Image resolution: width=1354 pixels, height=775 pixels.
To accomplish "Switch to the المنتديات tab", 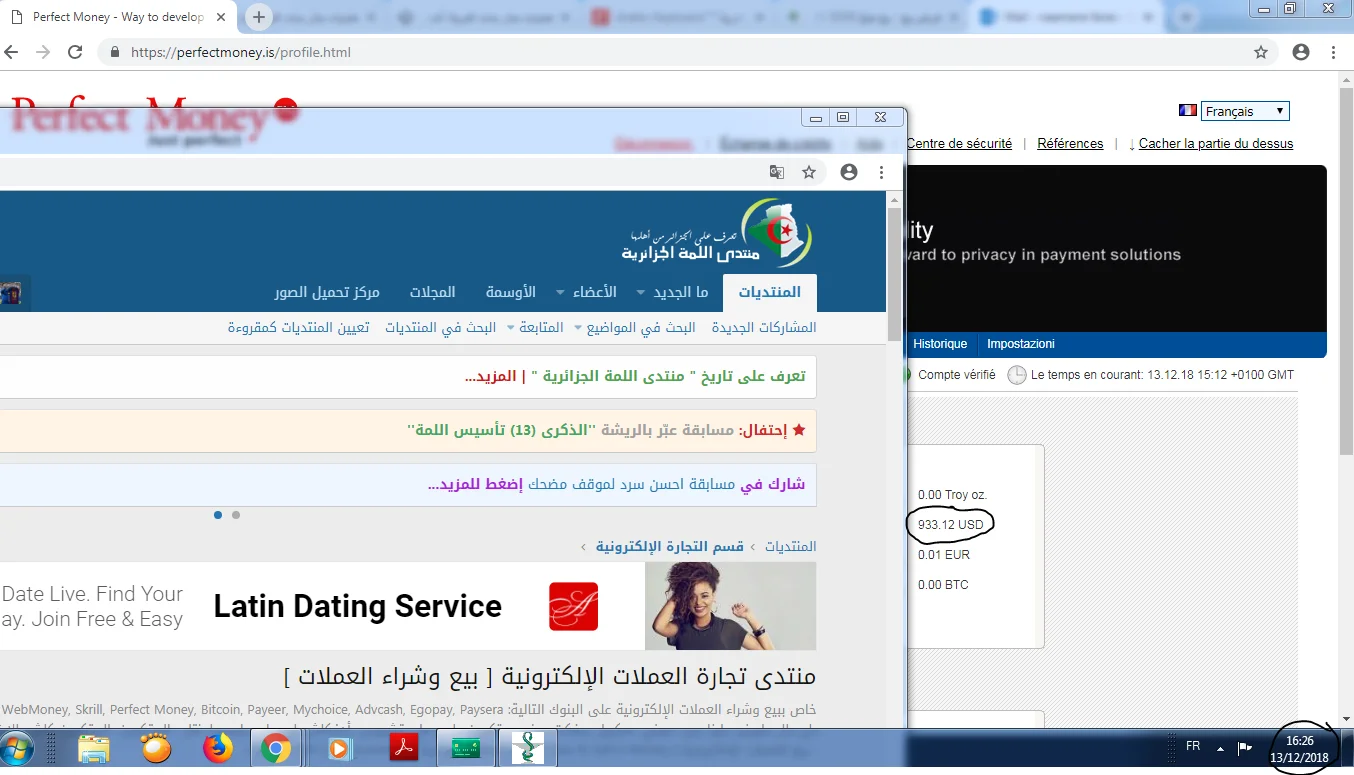I will [x=769, y=292].
